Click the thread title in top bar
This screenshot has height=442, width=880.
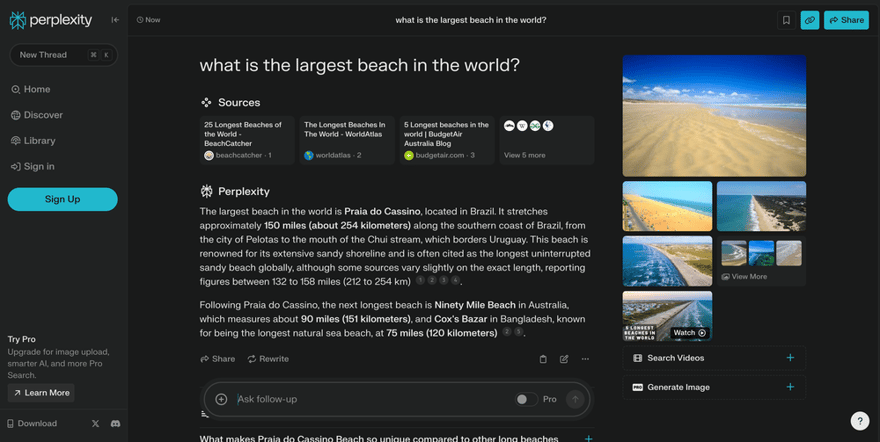tap(471, 20)
